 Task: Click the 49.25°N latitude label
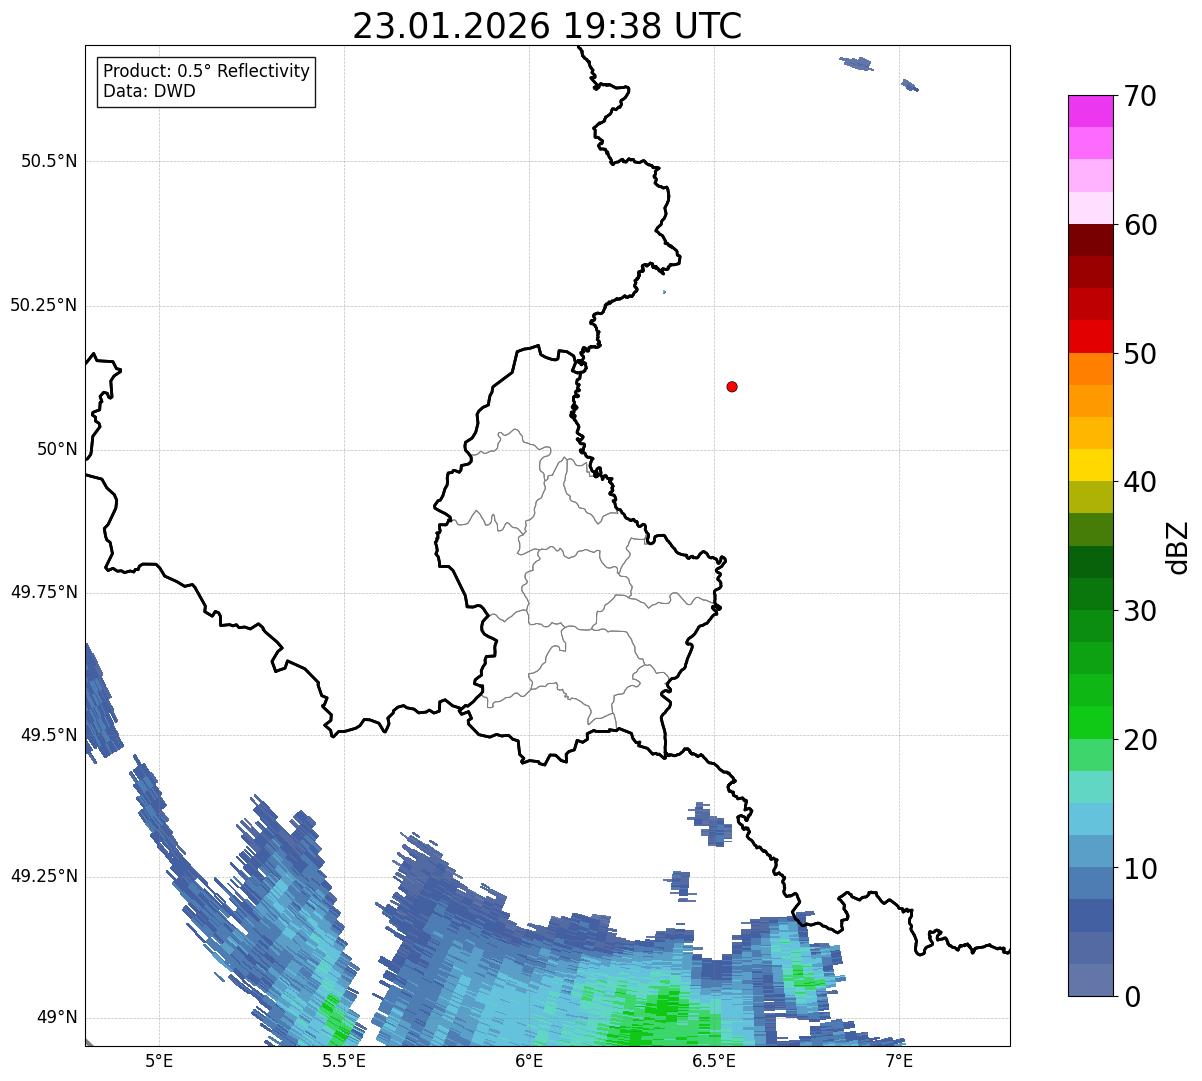[43, 876]
